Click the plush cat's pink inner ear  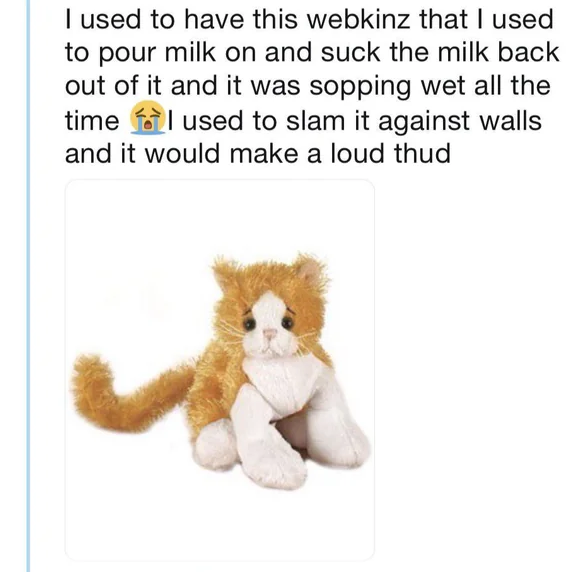tap(310, 270)
